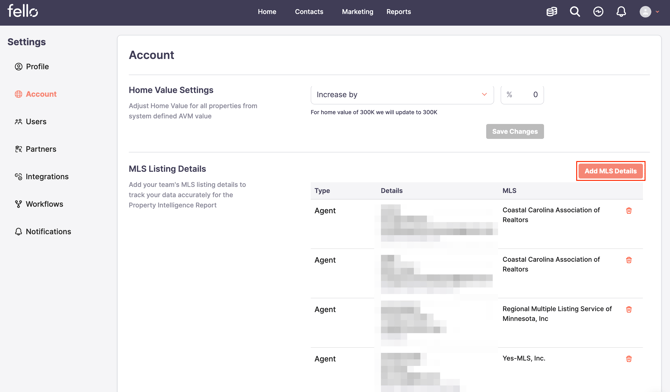Click the dropdown chevron beside Increase by

pos(484,94)
